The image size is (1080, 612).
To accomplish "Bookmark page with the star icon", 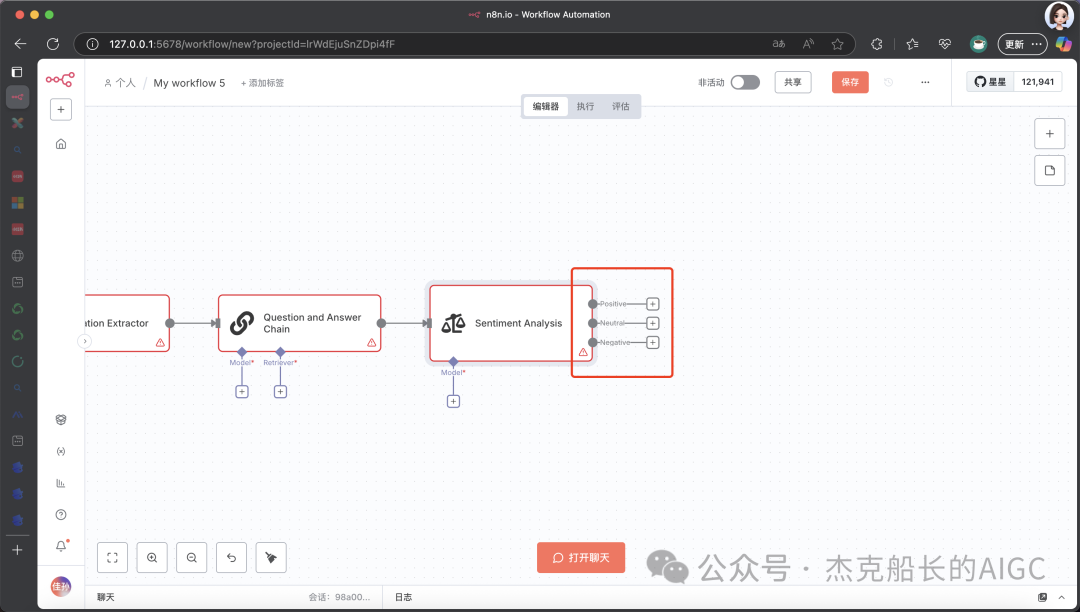I will [x=838, y=44].
